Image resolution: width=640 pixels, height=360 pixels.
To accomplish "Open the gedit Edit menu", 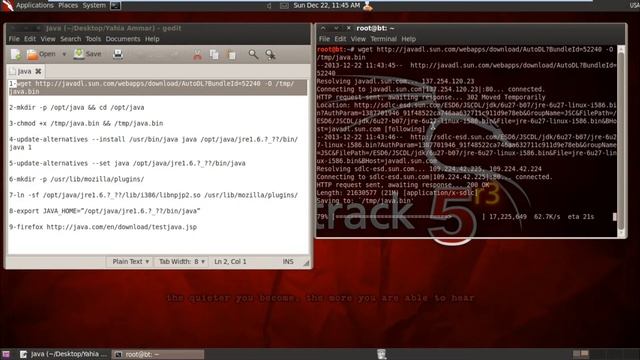I will click(x=30, y=39).
